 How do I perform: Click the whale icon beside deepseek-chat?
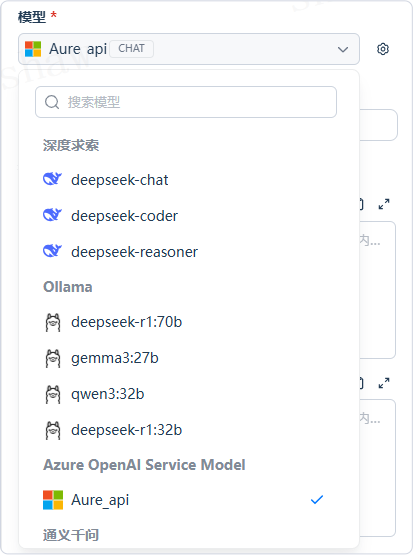click(52, 179)
